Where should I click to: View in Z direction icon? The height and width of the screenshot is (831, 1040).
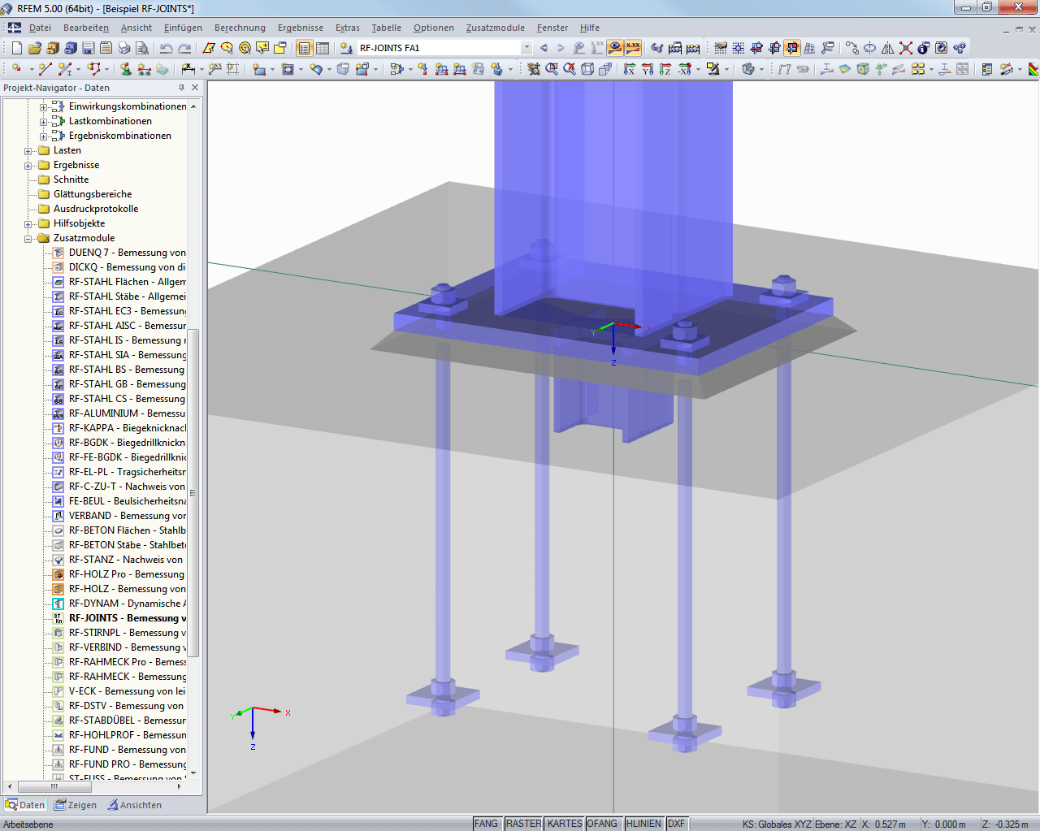click(x=665, y=69)
